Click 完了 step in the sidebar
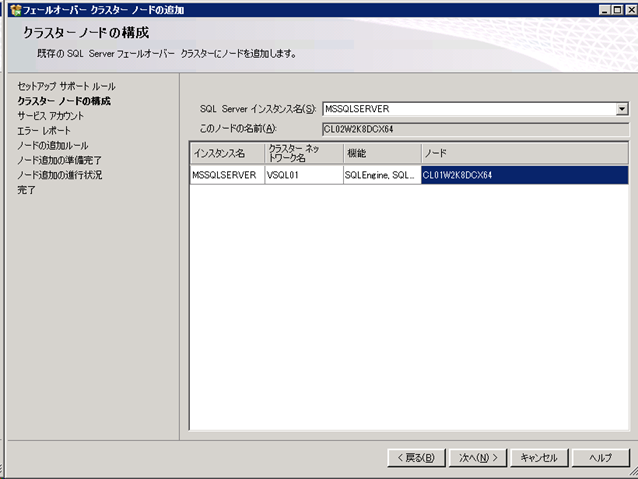638x479 pixels. [x=26, y=190]
